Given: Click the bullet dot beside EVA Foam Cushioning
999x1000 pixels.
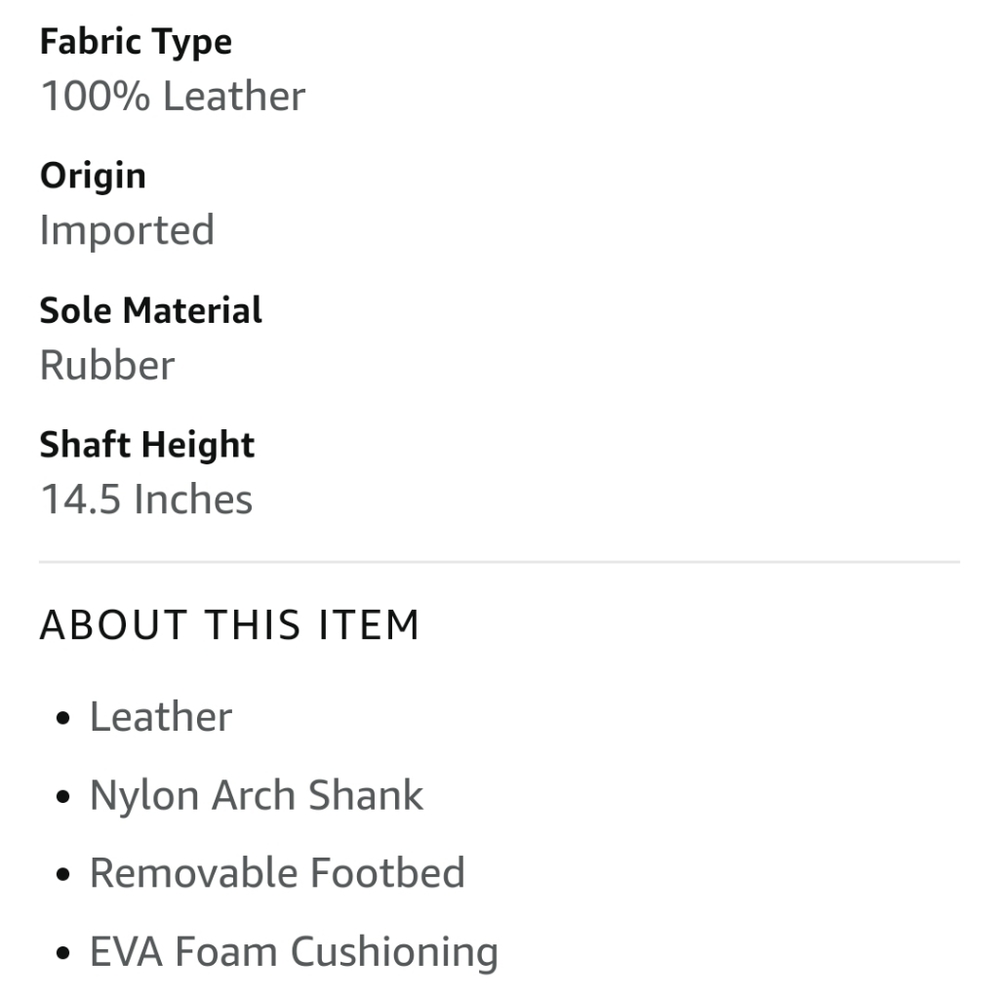Looking at the screenshot, I should point(63,953).
